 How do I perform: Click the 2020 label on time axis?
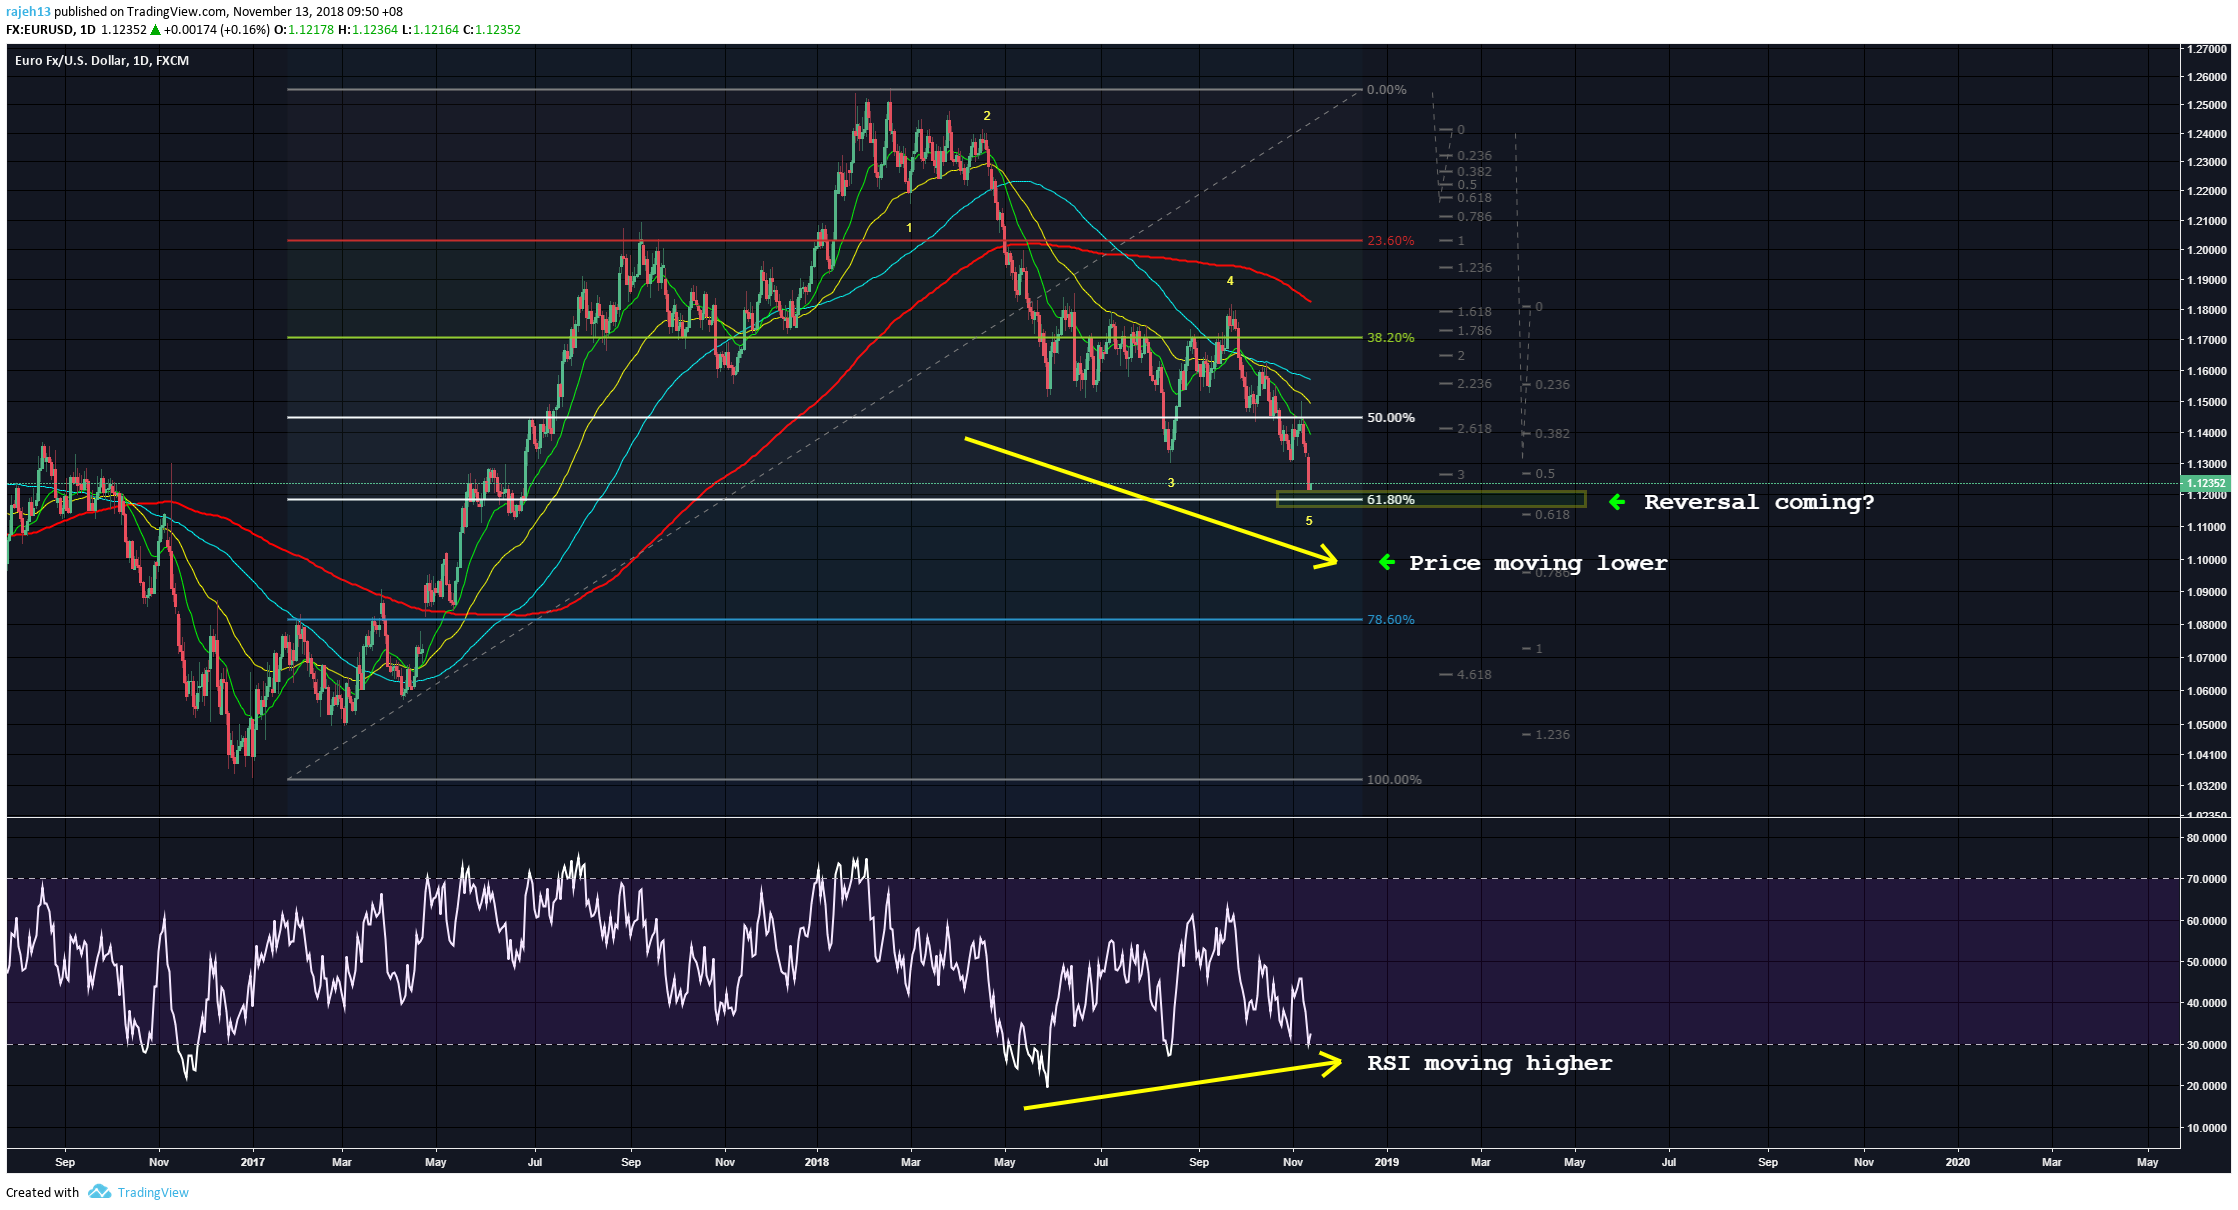point(1957,1162)
